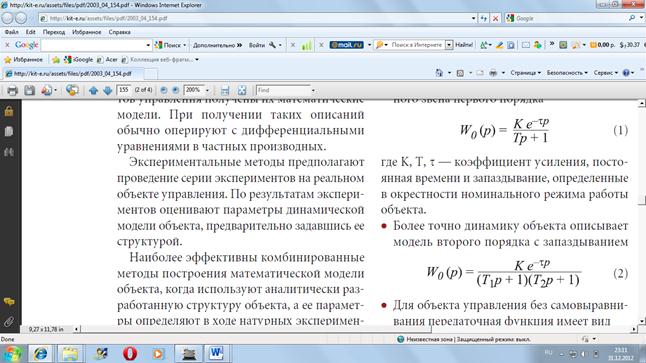Viewport: 646px width, 363px height.
Task: Open a new blank tab
Action: (x=151, y=74)
